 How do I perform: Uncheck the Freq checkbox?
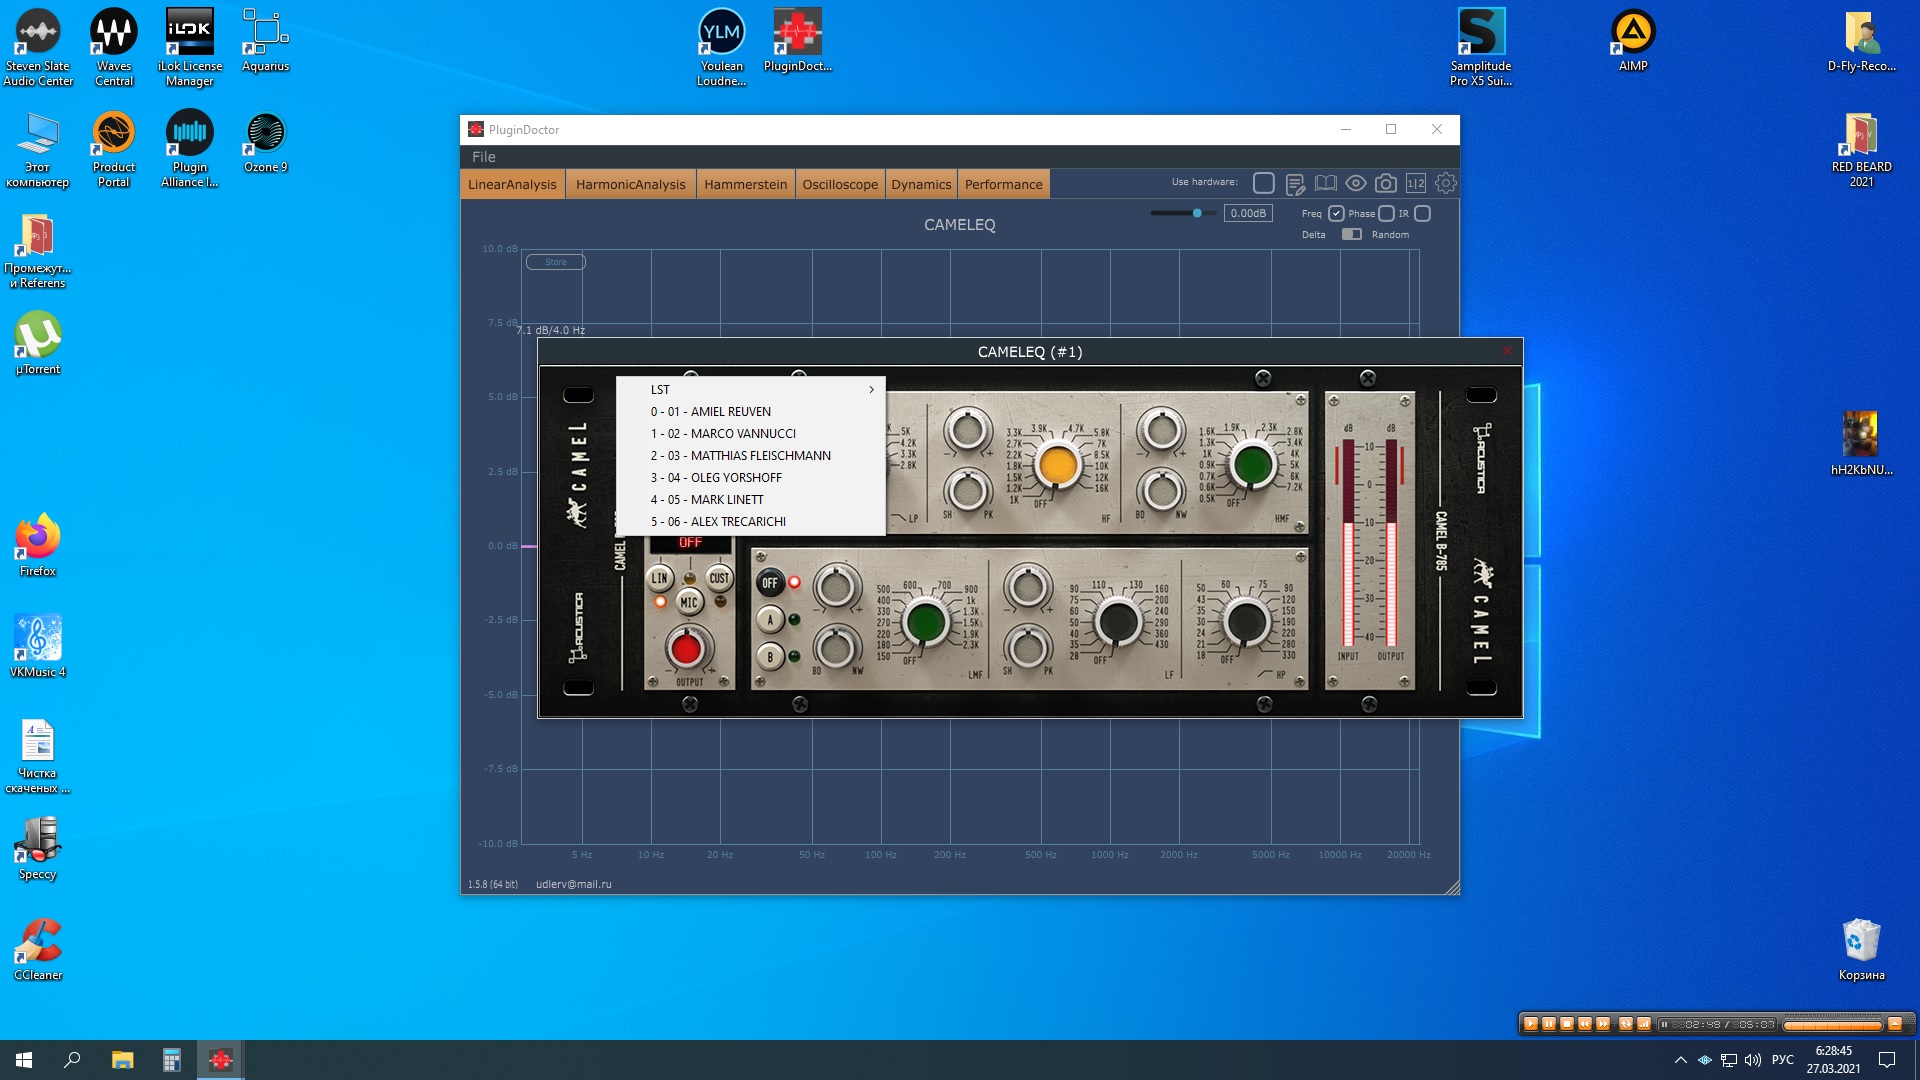1336,213
